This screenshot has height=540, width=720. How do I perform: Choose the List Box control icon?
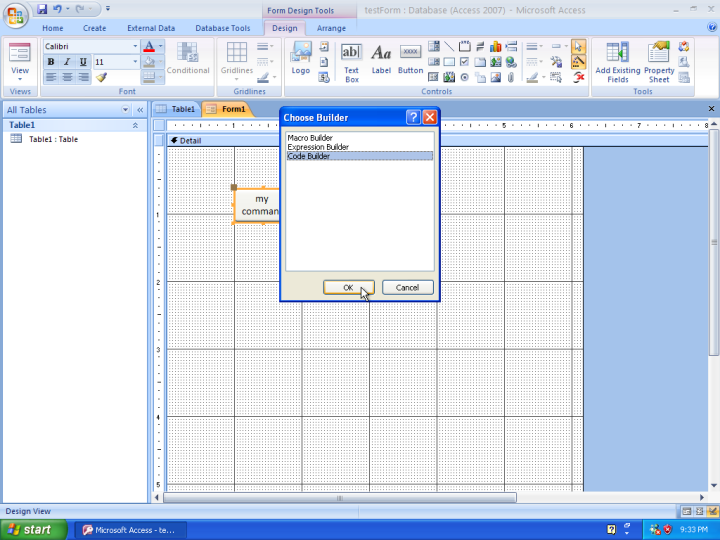tap(434, 62)
